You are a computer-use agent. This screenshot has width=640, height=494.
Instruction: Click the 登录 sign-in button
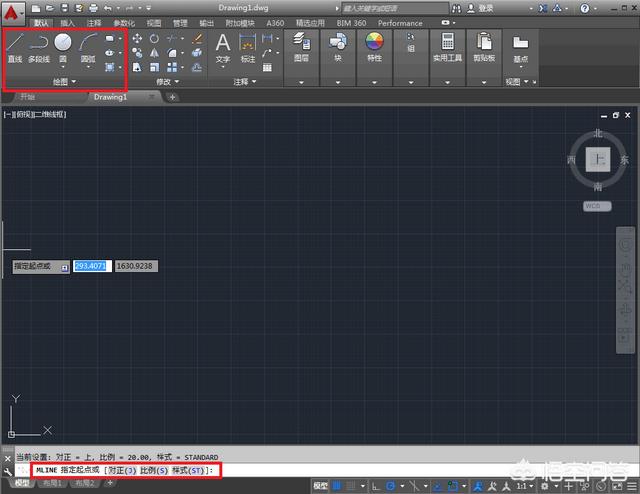(x=486, y=8)
